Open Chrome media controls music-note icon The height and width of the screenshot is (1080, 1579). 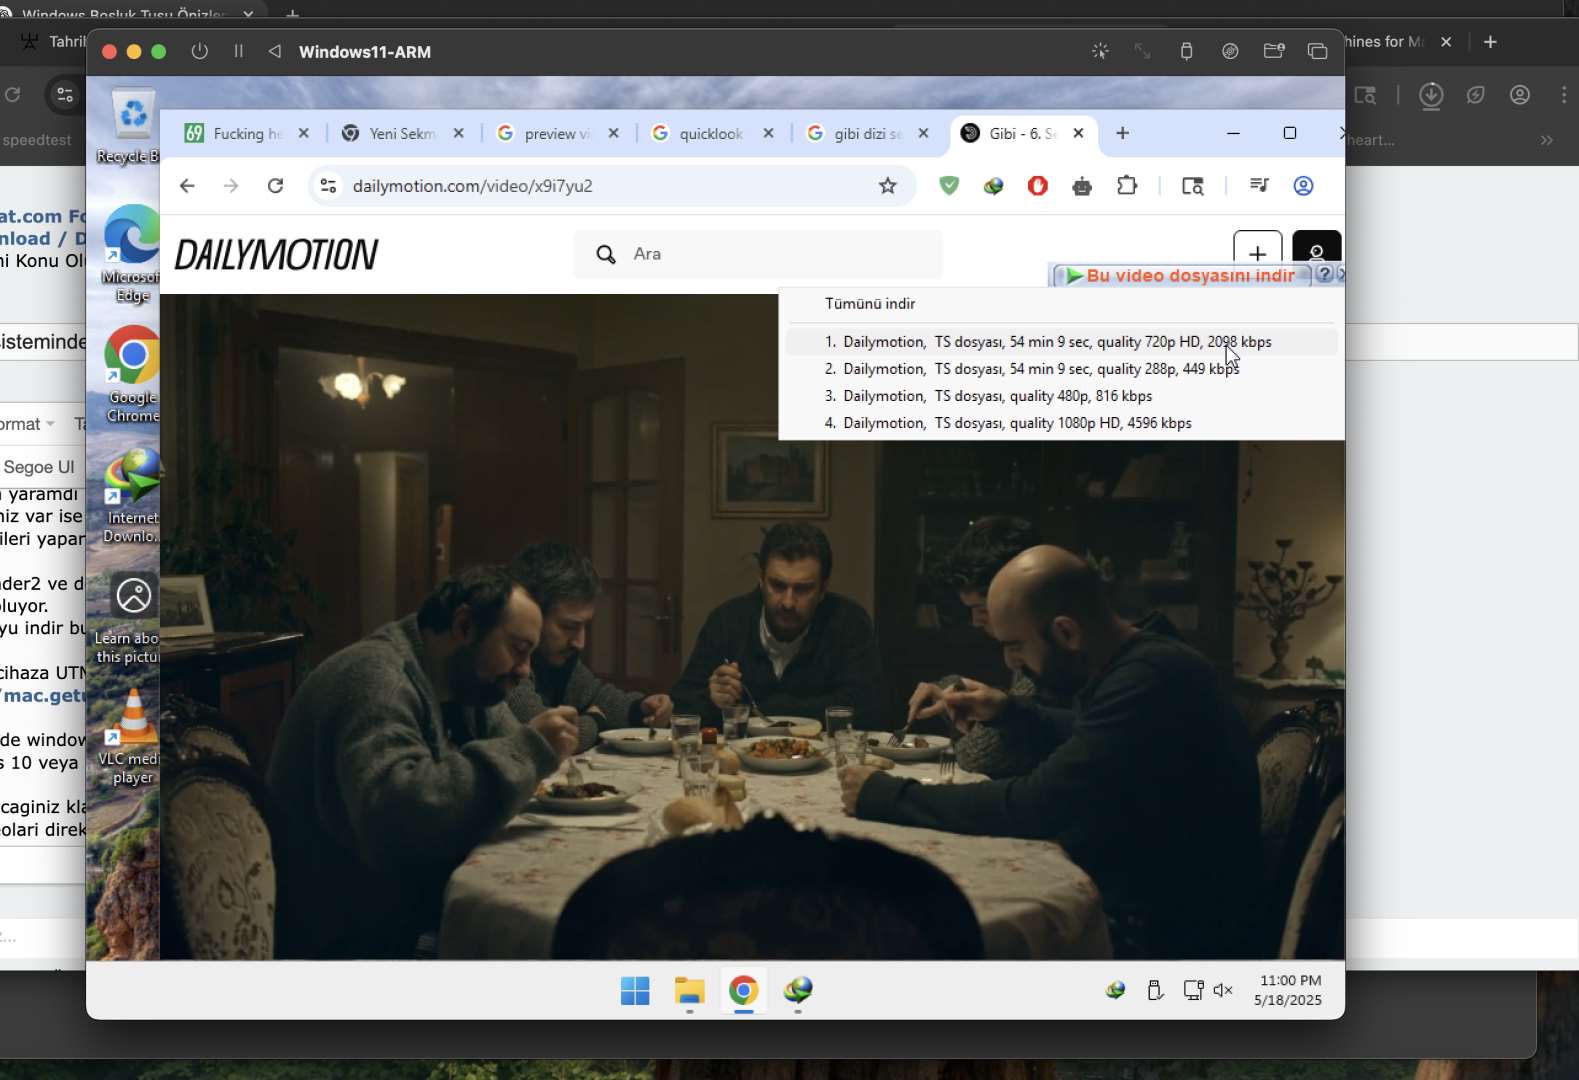(1259, 185)
